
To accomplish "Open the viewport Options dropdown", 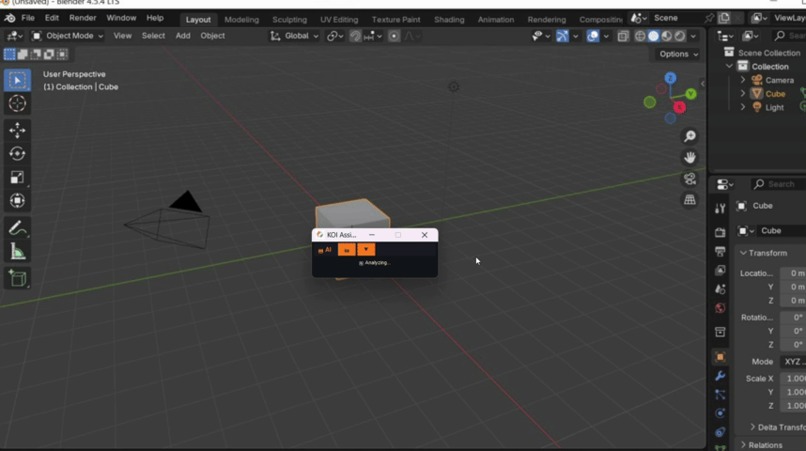I will [679, 54].
